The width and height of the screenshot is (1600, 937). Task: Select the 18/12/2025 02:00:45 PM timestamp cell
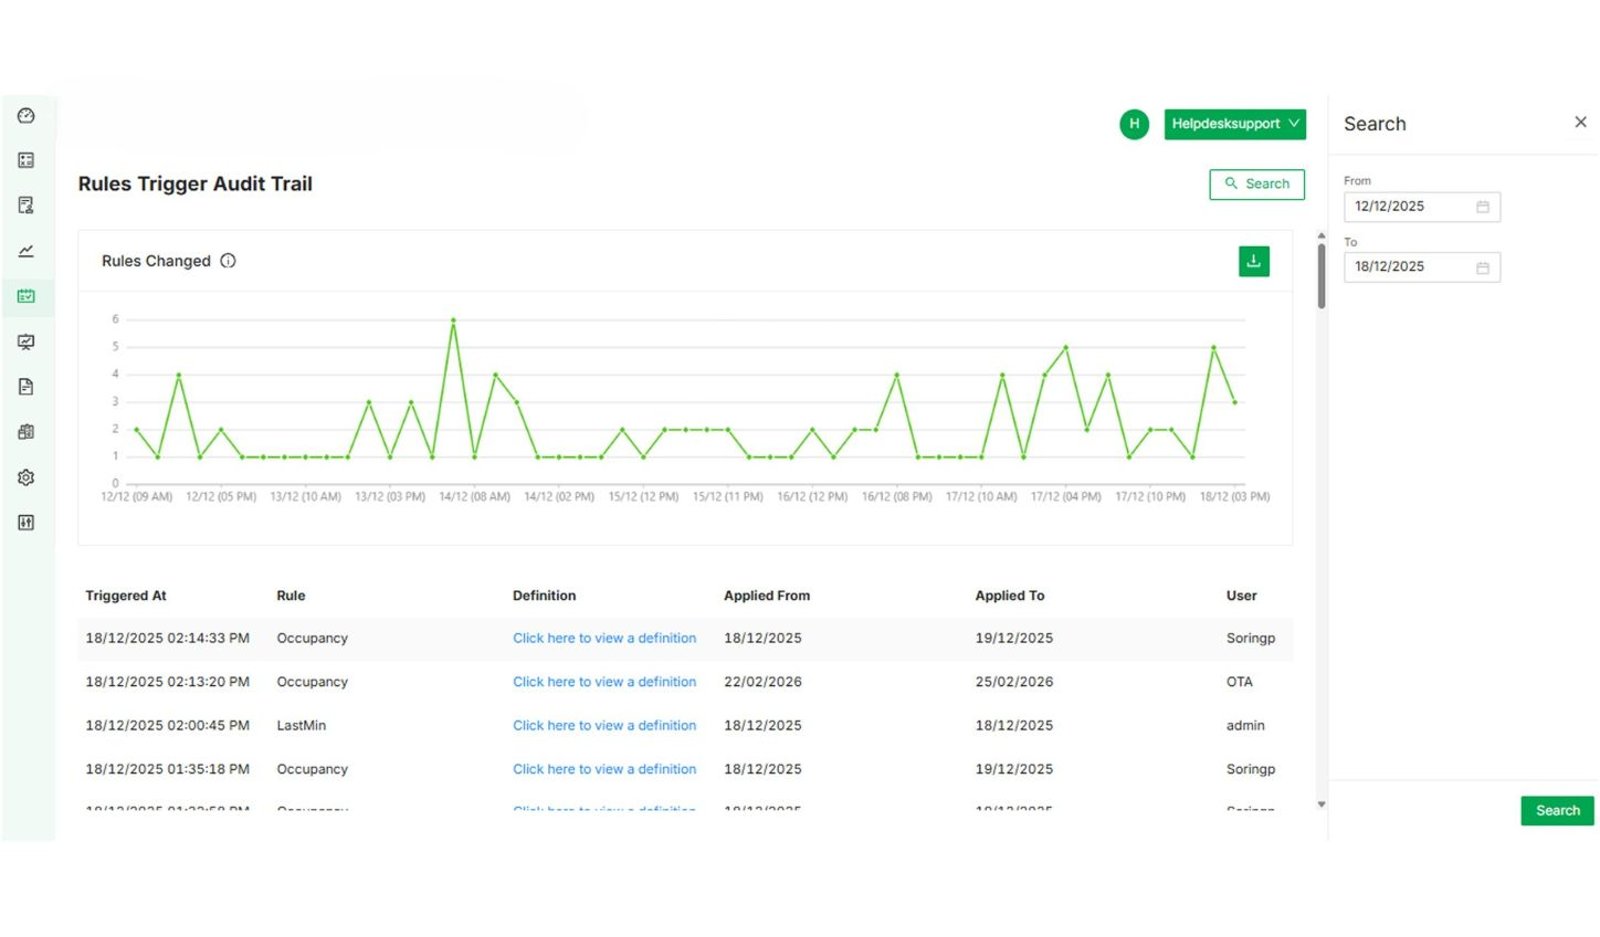(x=167, y=726)
